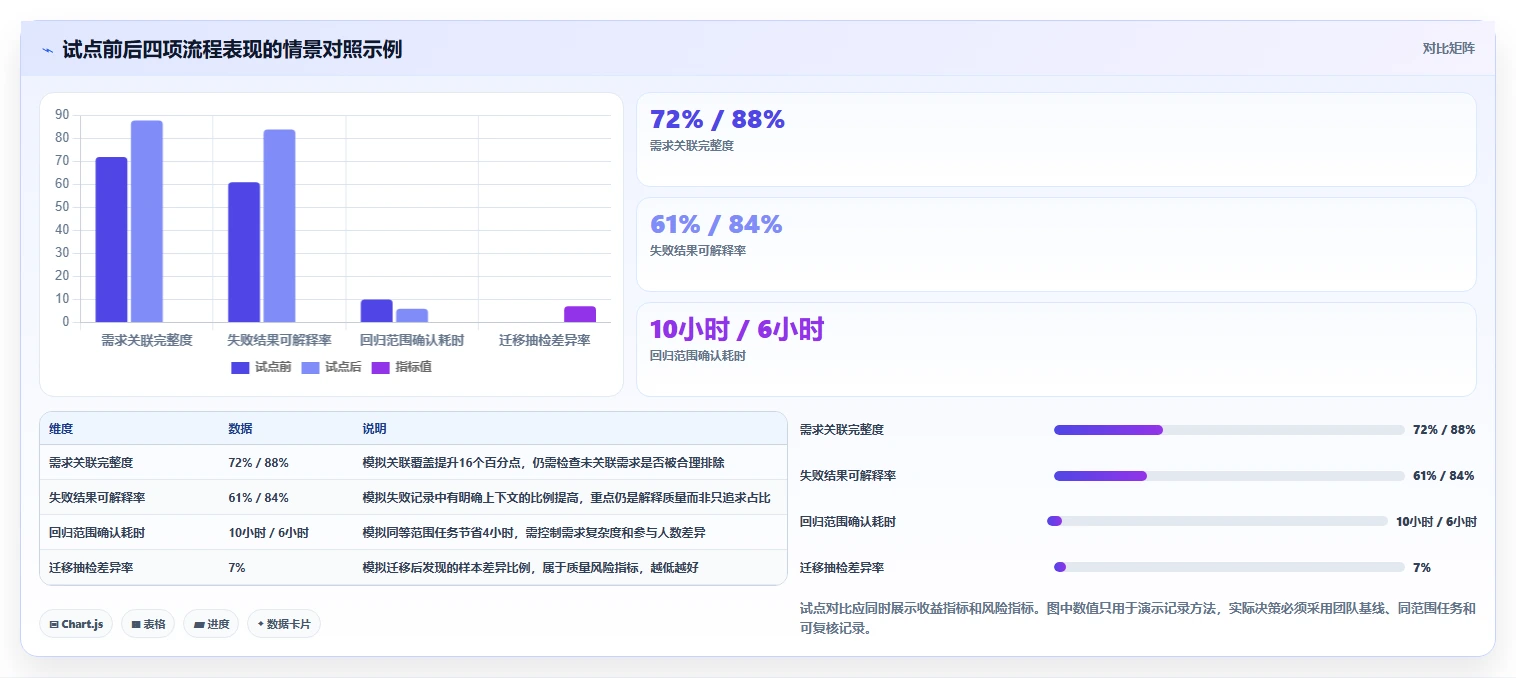
Task: Click the purple 迁移抽检差异率 bar in chart
Action: coord(580,314)
